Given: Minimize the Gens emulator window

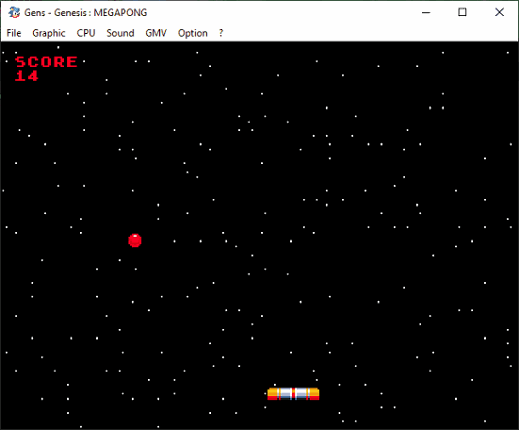Looking at the screenshot, I should pyautogui.click(x=426, y=12).
